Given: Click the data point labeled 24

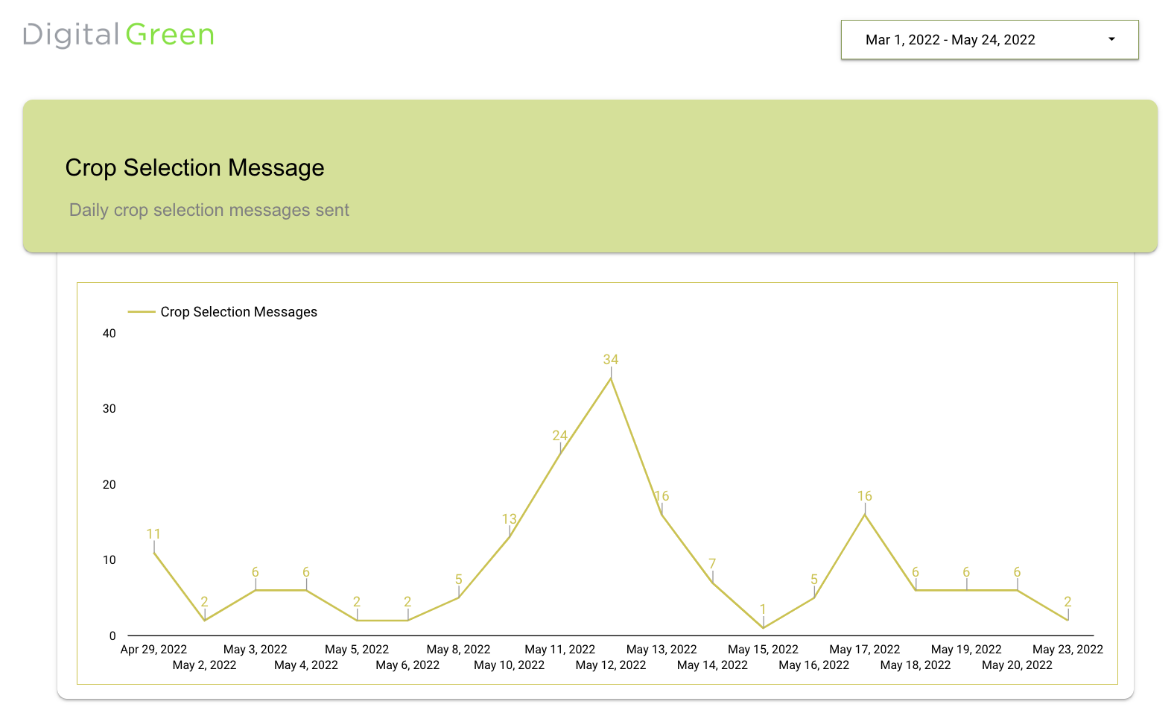Looking at the screenshot, I should click(x=560, y=454).
